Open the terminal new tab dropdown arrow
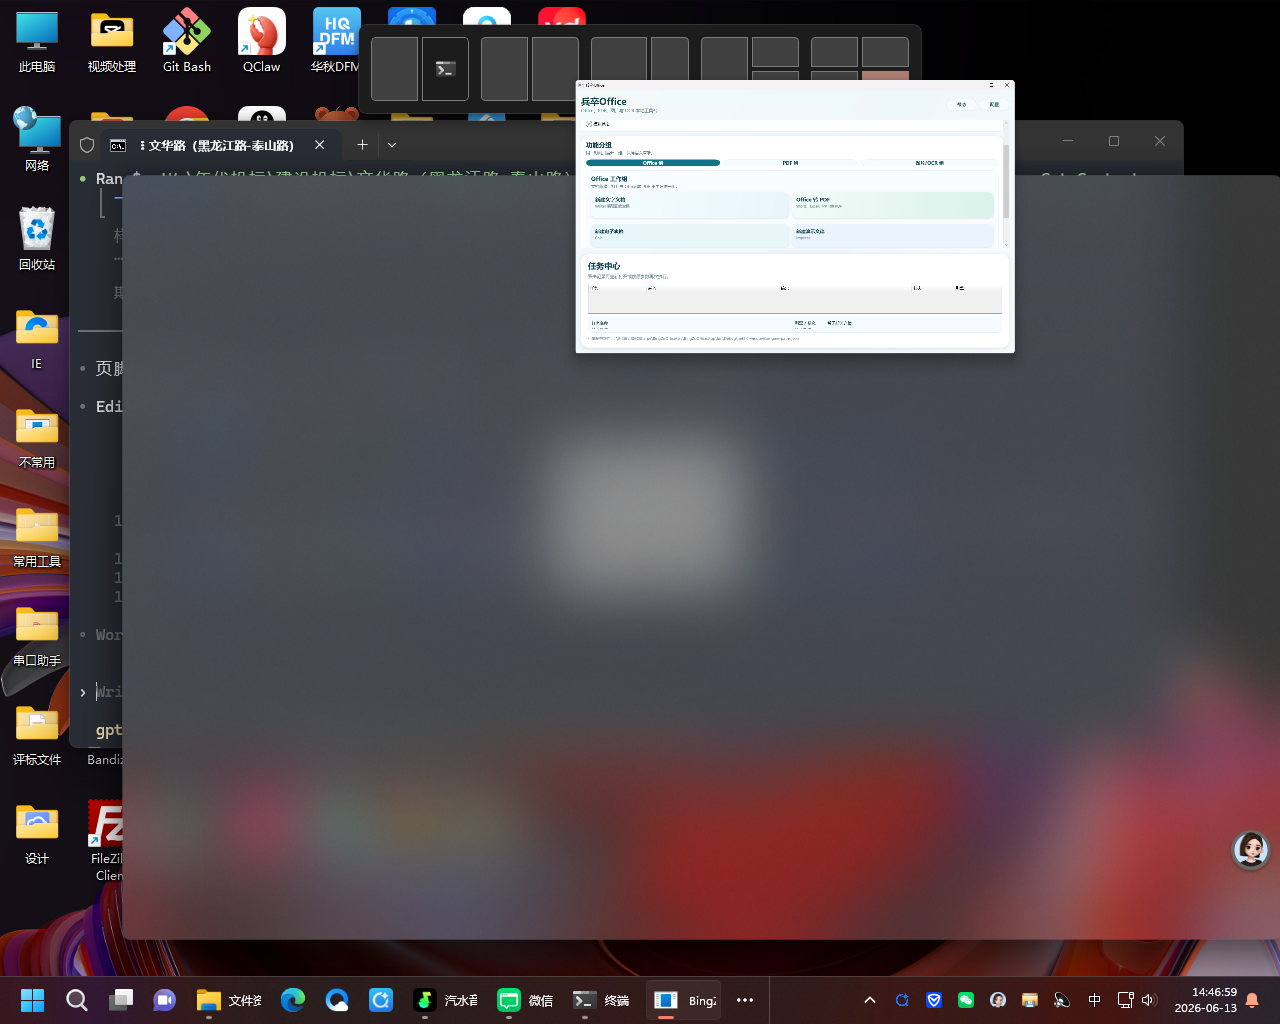Image resolution: width=1280 pixels, height=1024 pixels. pos(392,145)
